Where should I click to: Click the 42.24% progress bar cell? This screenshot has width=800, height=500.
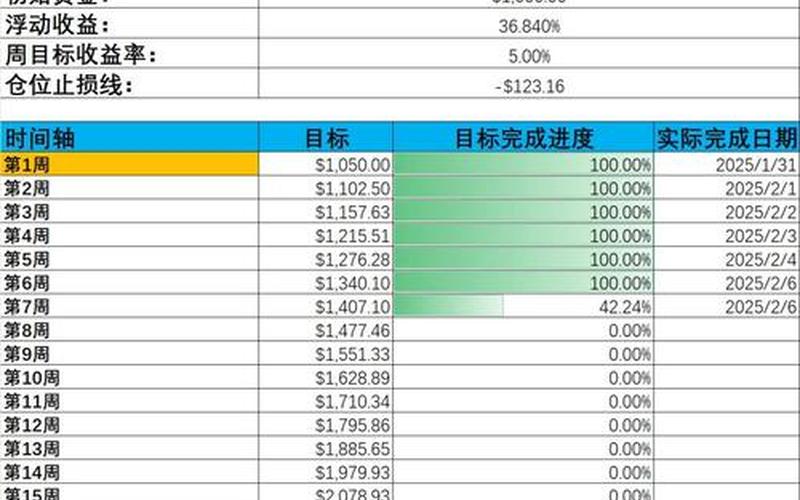[523, 306]
